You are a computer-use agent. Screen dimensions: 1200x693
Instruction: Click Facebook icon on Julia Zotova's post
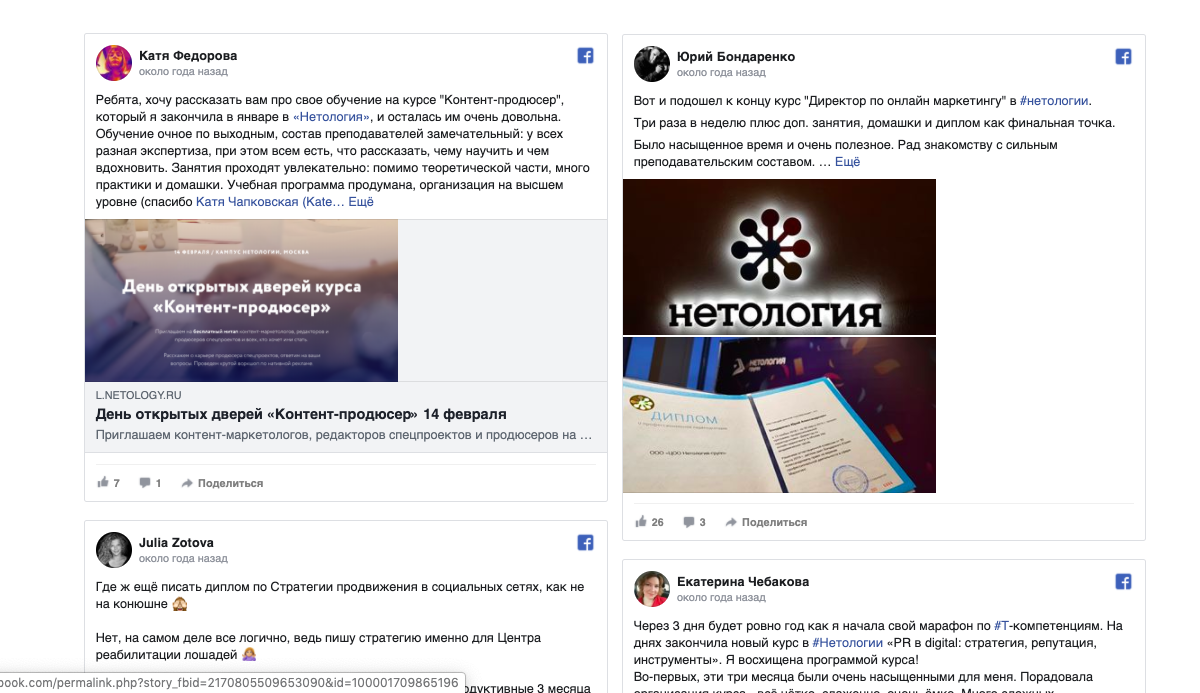coord(586,543)
